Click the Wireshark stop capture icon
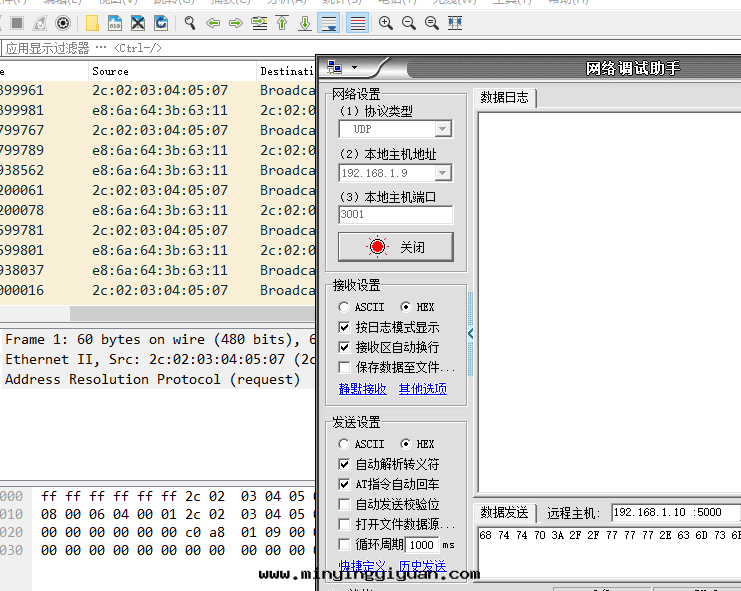The width and height of the screenshot is (741, 591). [17, 23]
